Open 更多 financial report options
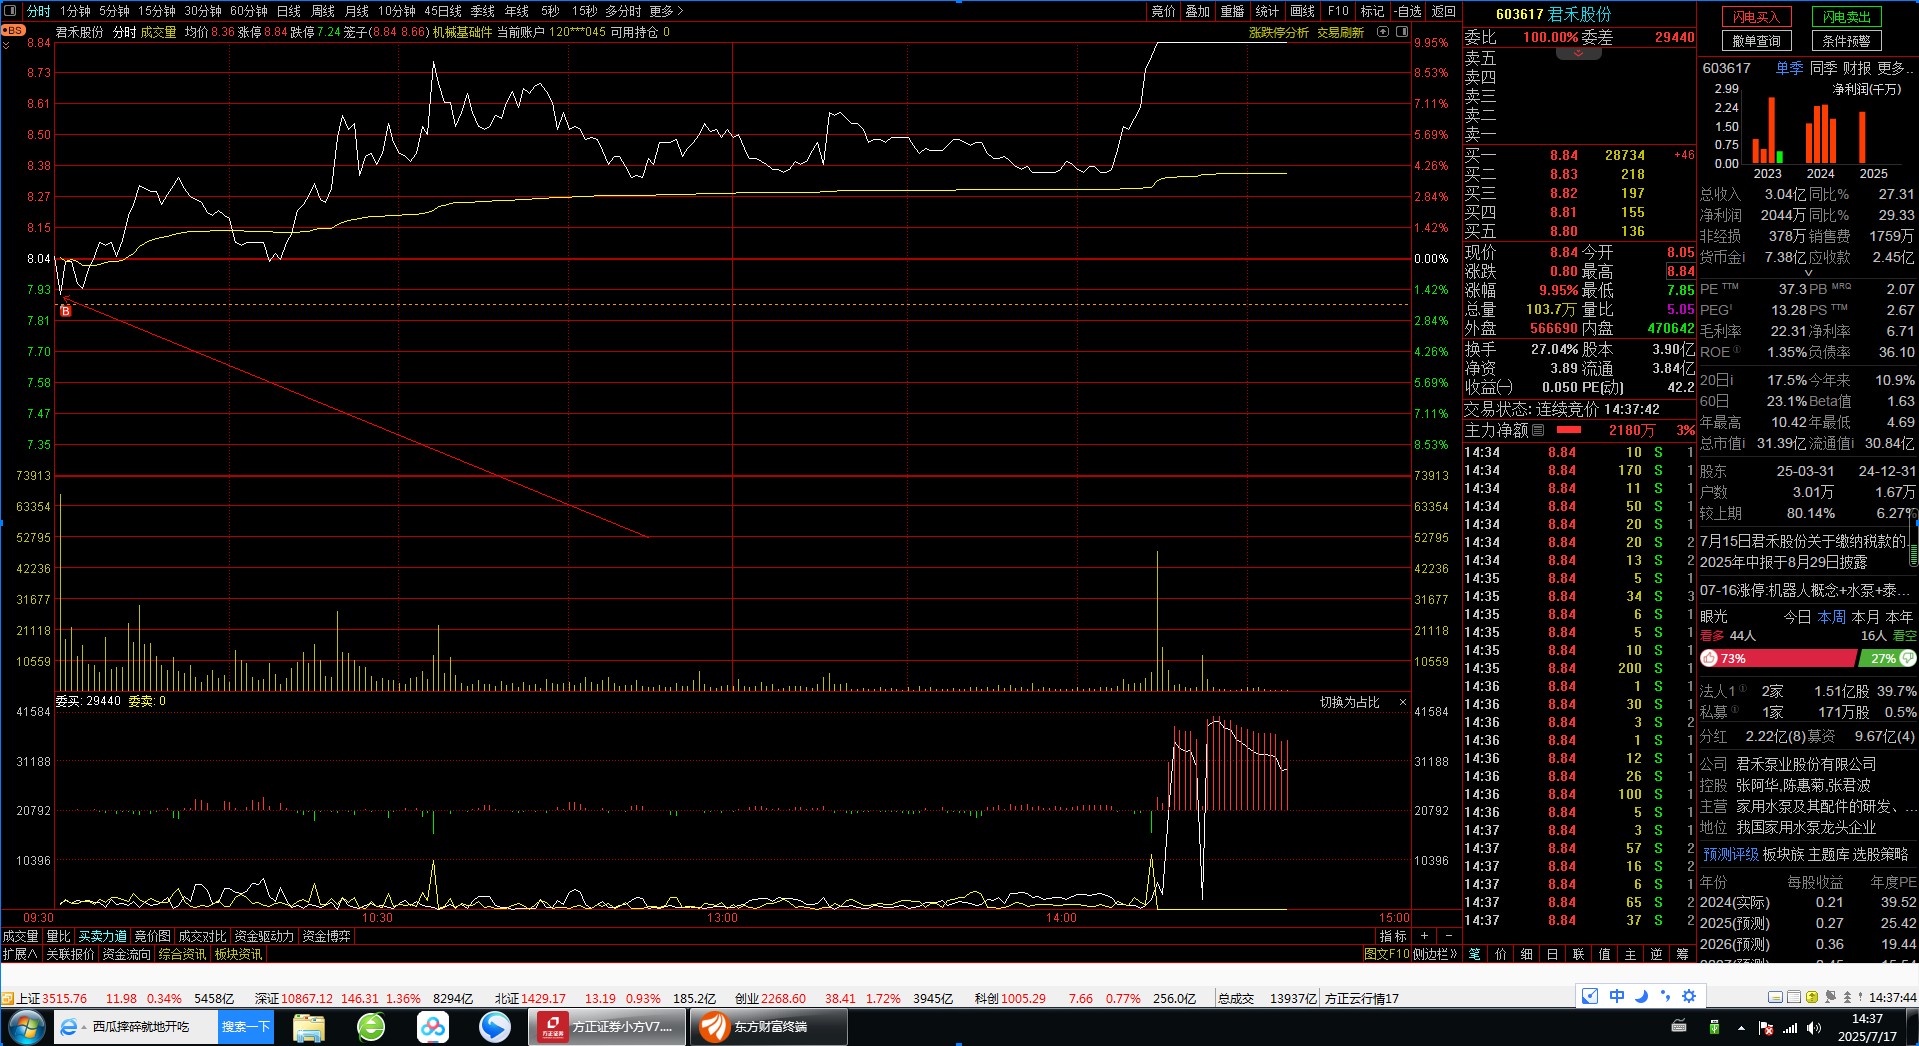The image size is (1919, 1046). [1895, 68]
